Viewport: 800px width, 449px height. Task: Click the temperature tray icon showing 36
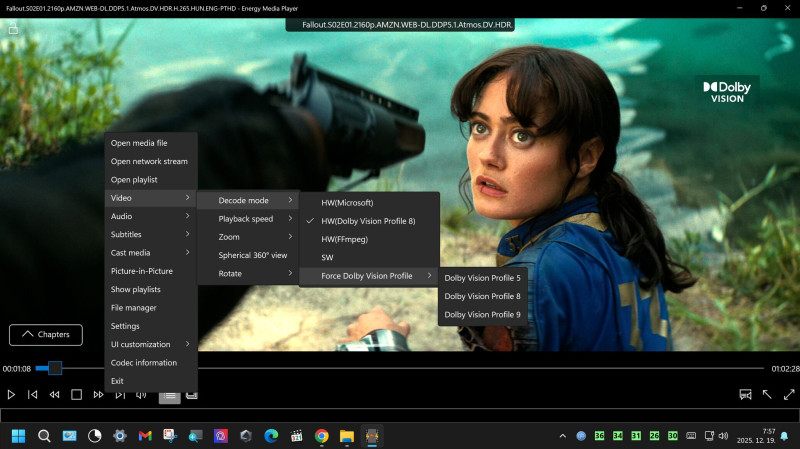point(599,436)
